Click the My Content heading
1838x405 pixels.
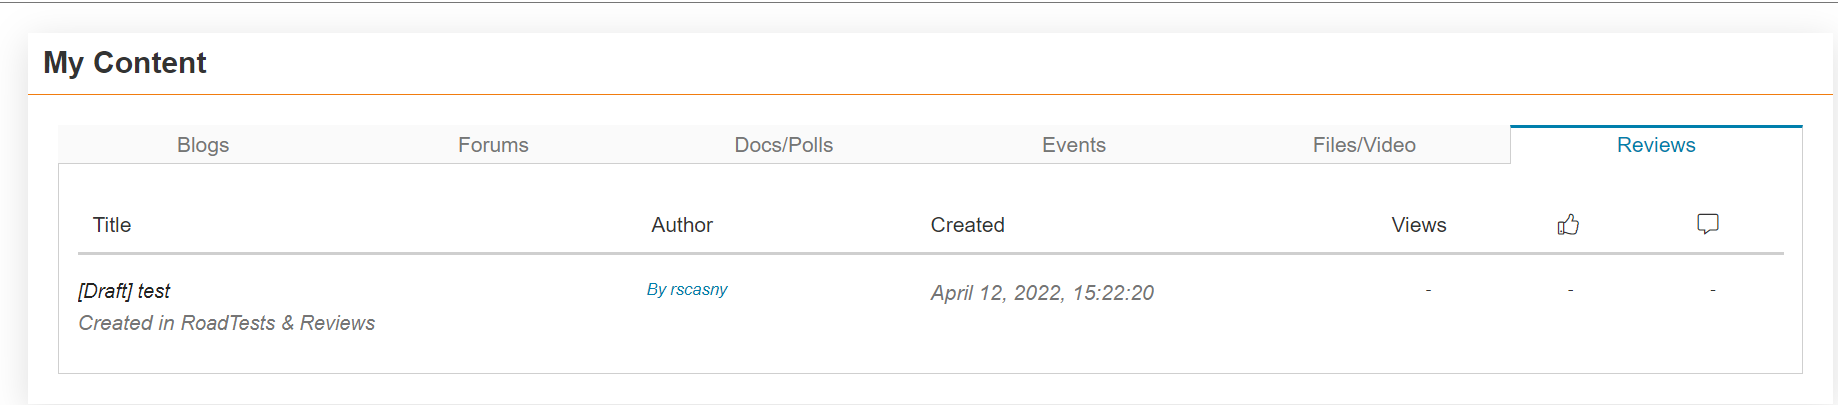point(125,63)
